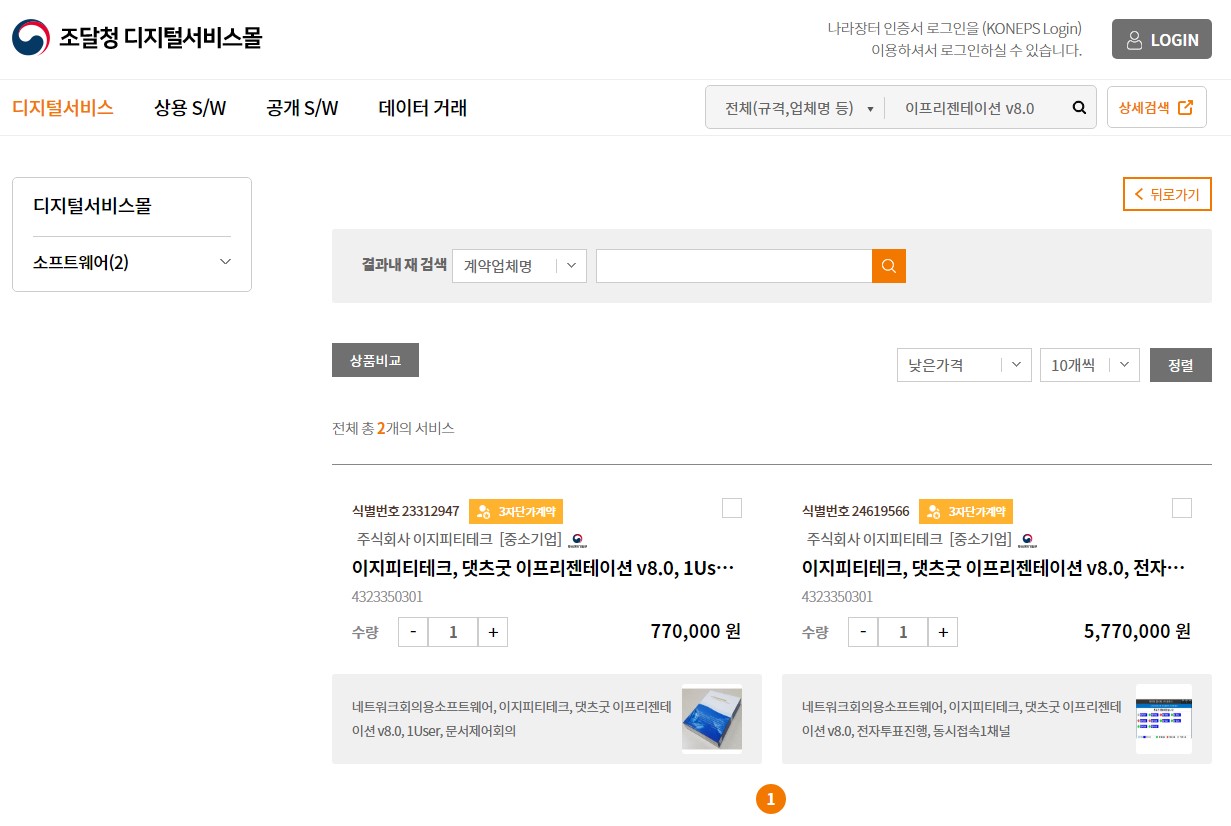Click the 디지털서비스몰 sidebar heading
Screen dimensions: 1231x826
[92, 206]
